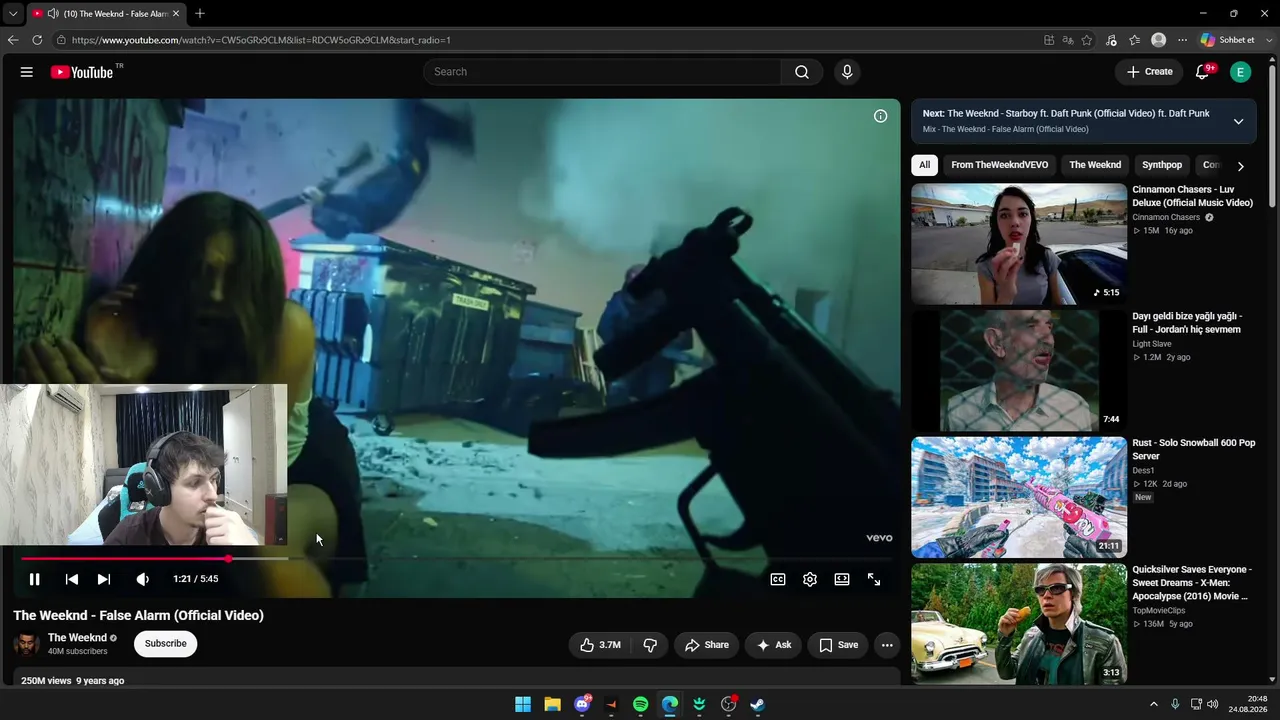Open File Explorer from the taskbar
Image resolution: width=1280 pixels, height=720 pixels.
pos(552,704)
